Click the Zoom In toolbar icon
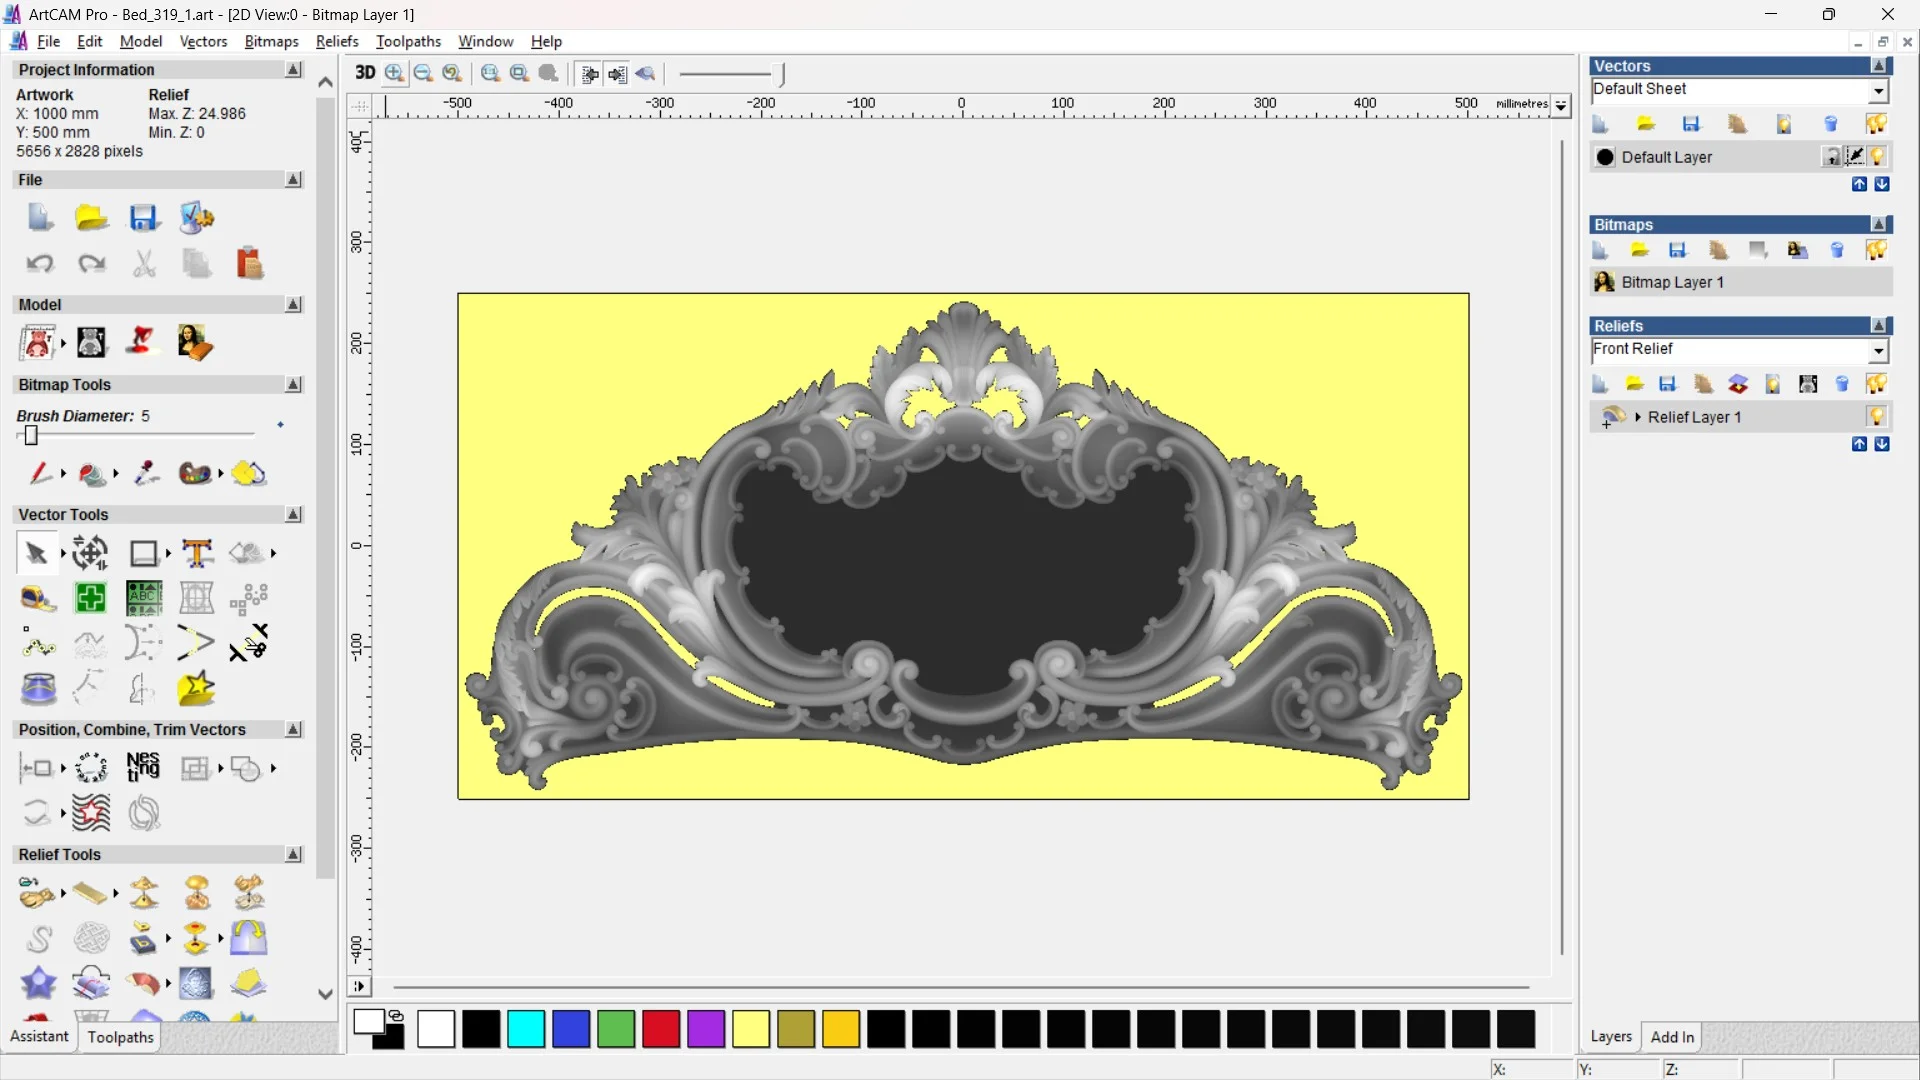1920x1080 pixels. click(395, 73)
